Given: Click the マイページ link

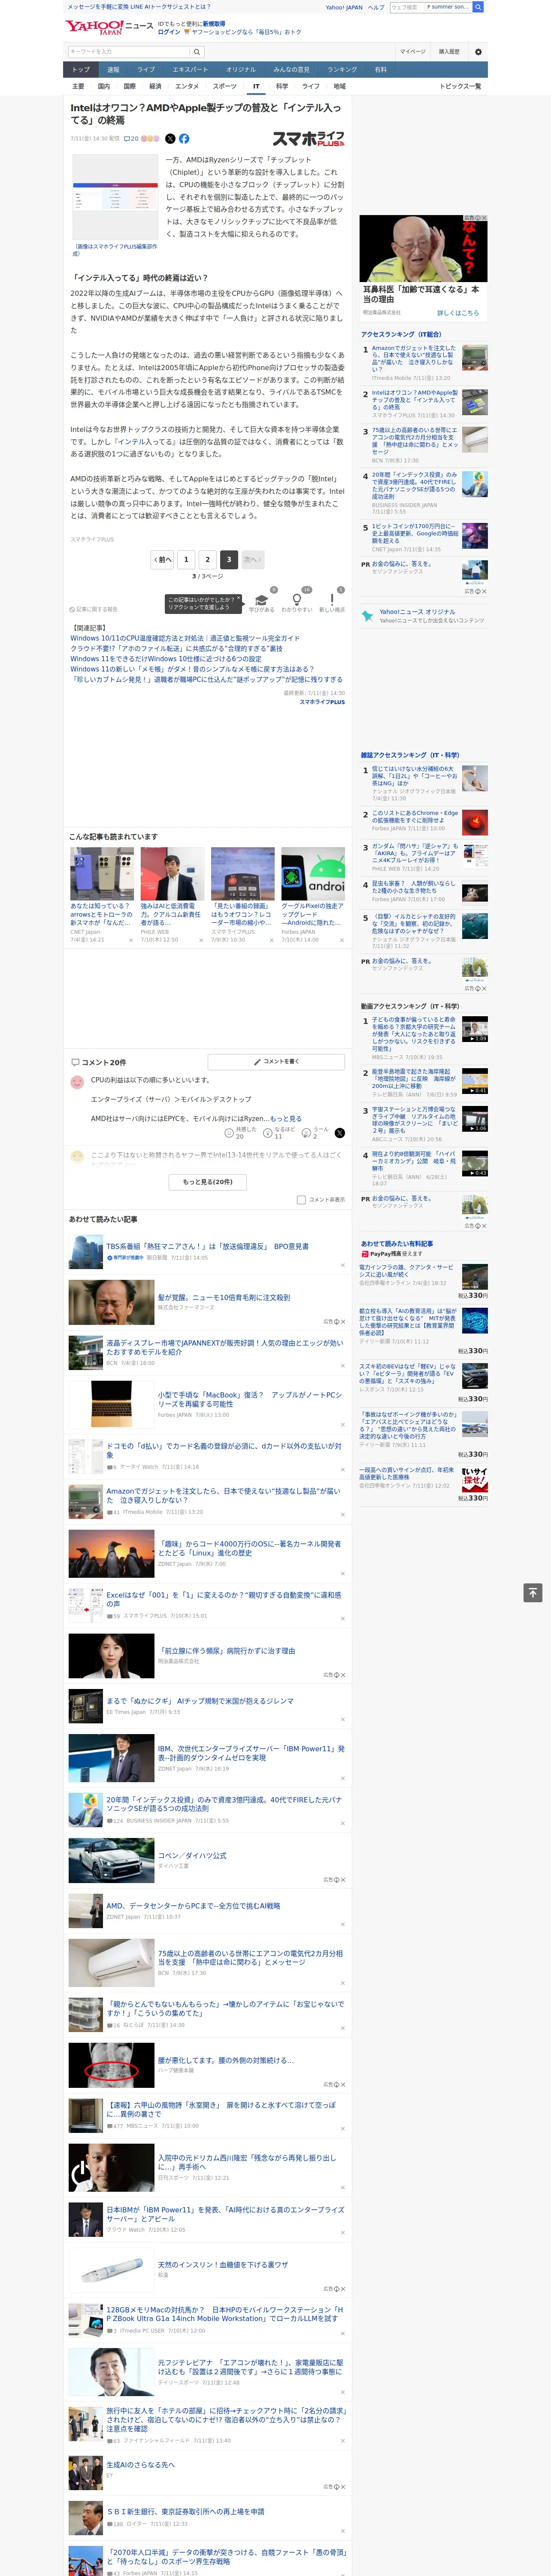Looking at the screenshot, I should point(412,52).
